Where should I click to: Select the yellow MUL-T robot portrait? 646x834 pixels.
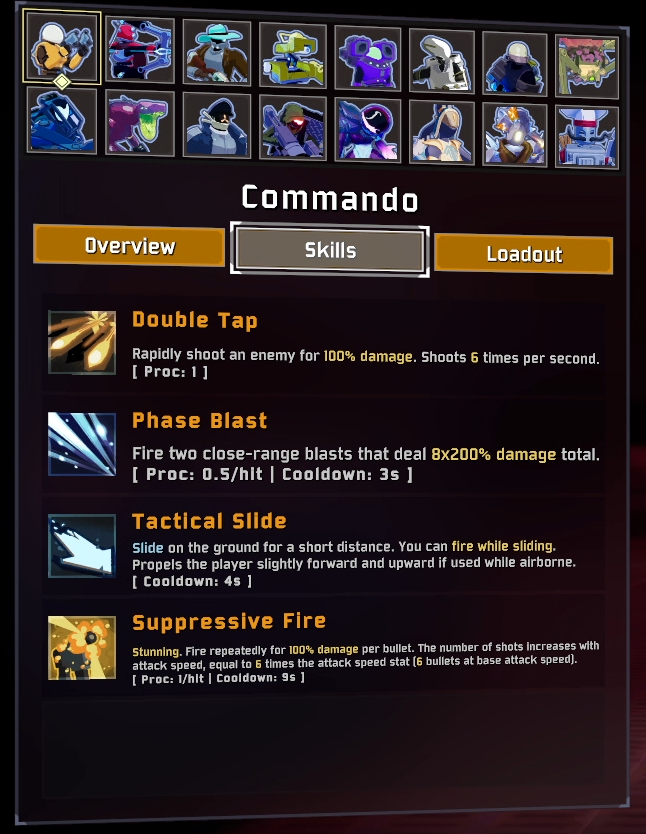tap(292, 55)
